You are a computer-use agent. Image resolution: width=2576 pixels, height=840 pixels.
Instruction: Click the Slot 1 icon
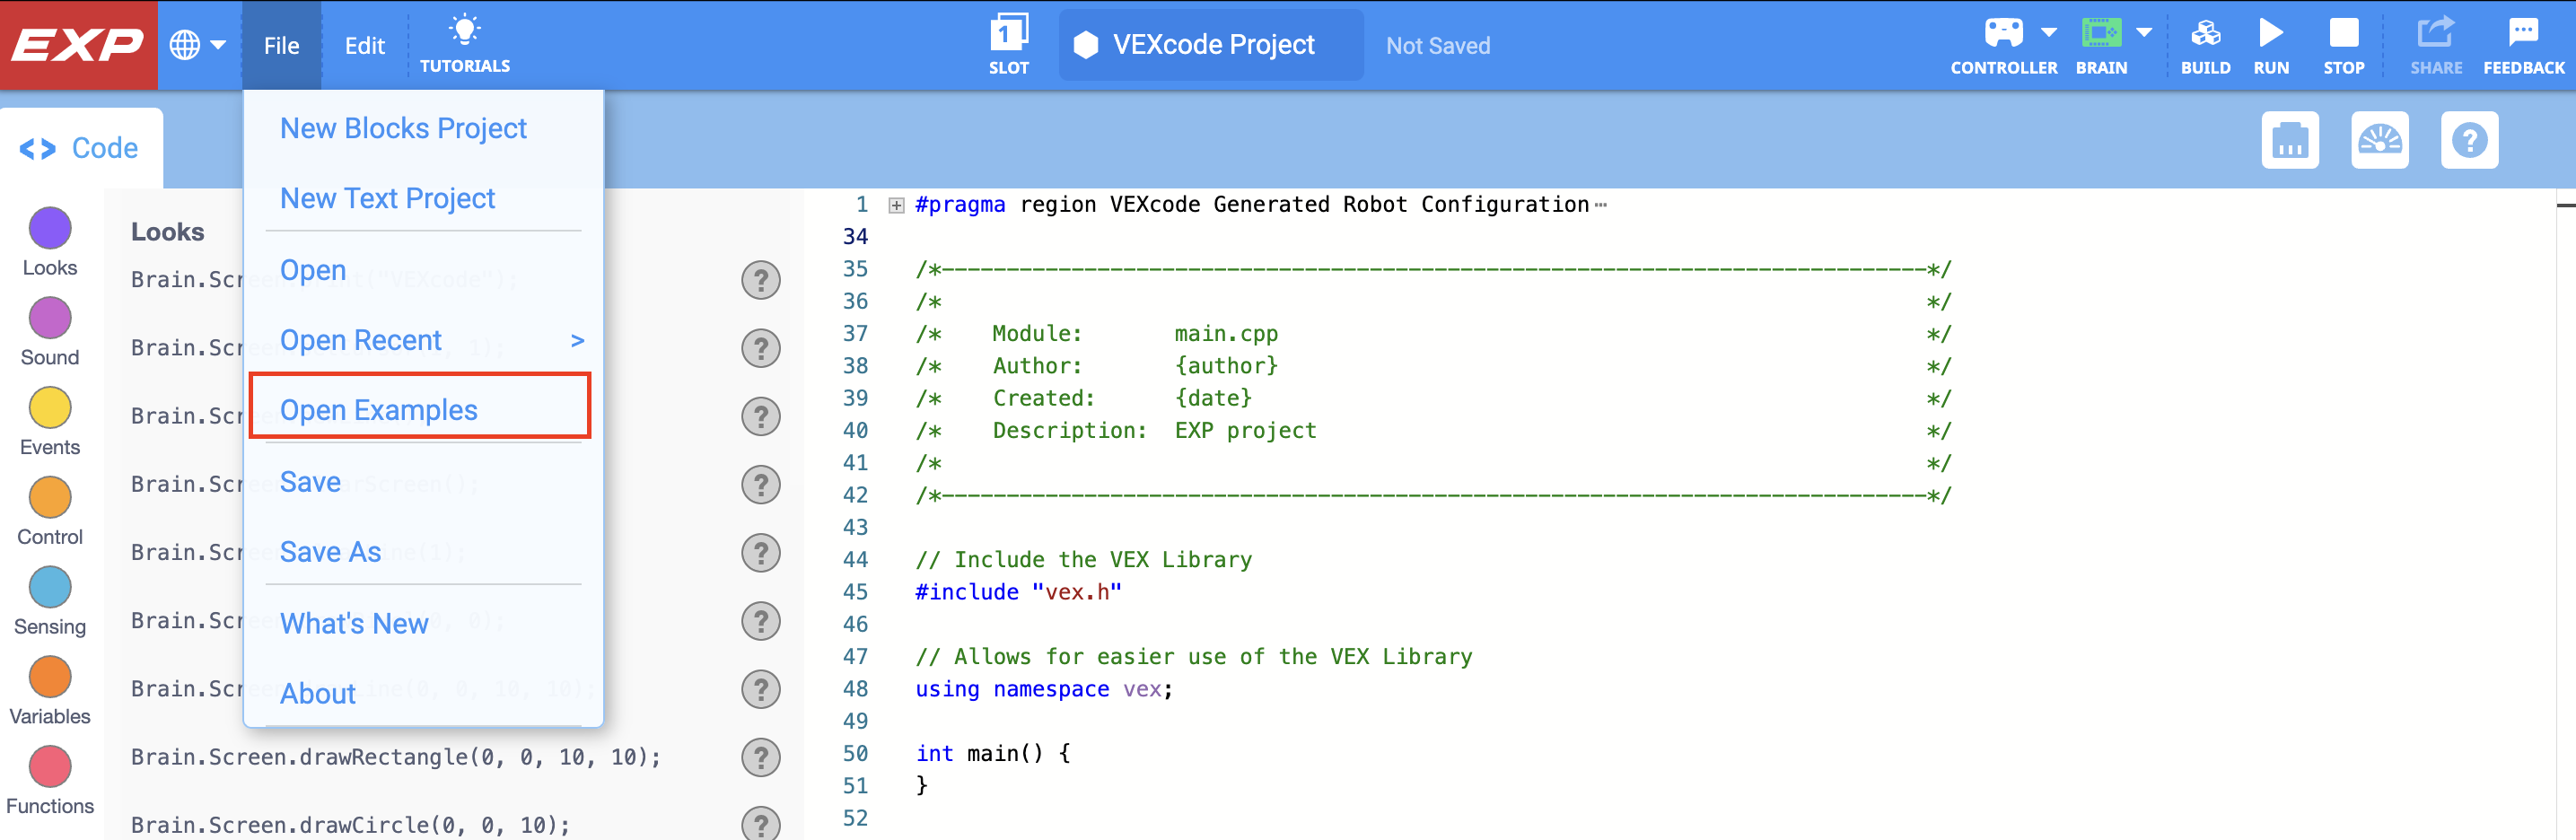click(1009, 40)
